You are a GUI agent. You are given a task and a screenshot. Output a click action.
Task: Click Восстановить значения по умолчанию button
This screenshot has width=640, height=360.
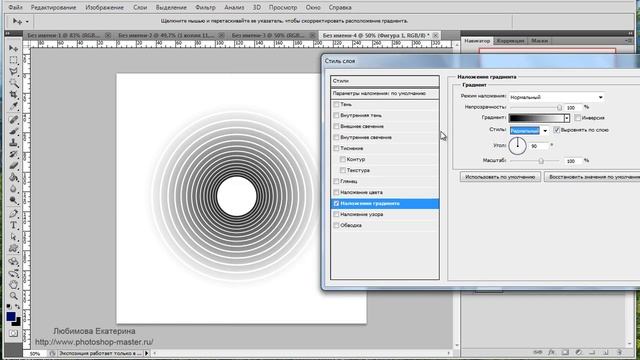[x=592, y=177]
